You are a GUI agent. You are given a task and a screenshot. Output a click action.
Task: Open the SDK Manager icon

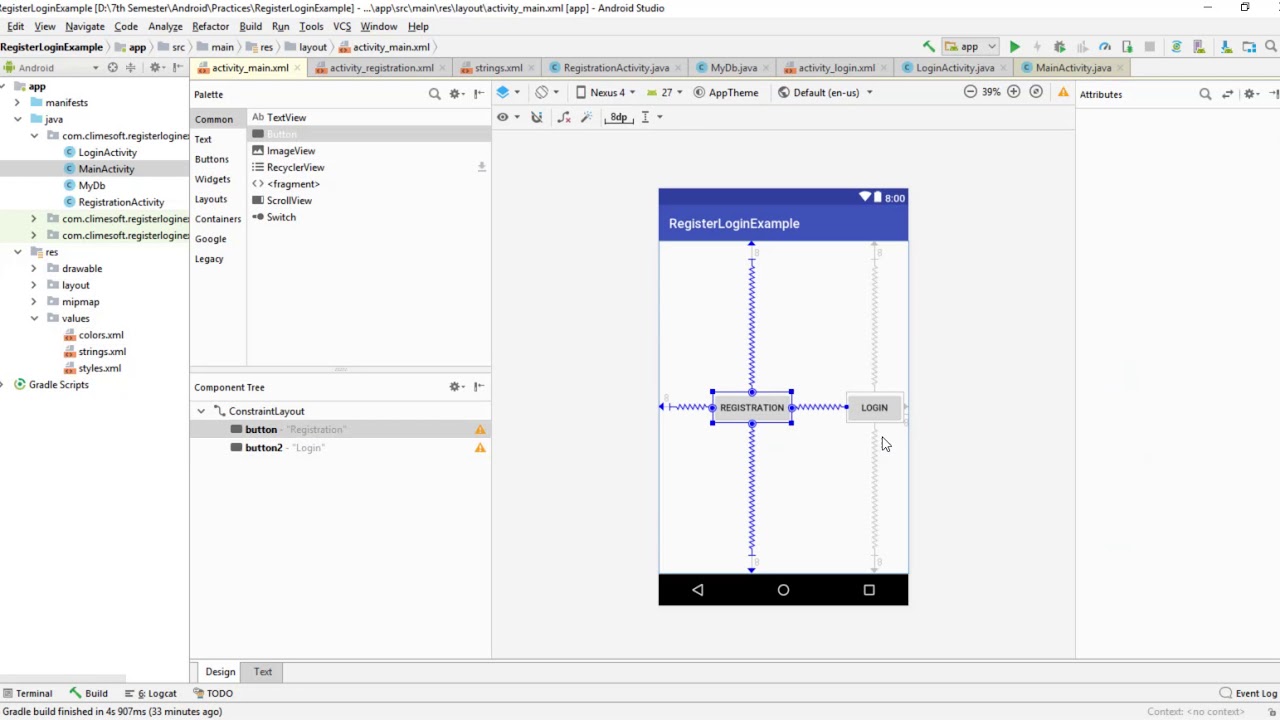click(1226, 47)
